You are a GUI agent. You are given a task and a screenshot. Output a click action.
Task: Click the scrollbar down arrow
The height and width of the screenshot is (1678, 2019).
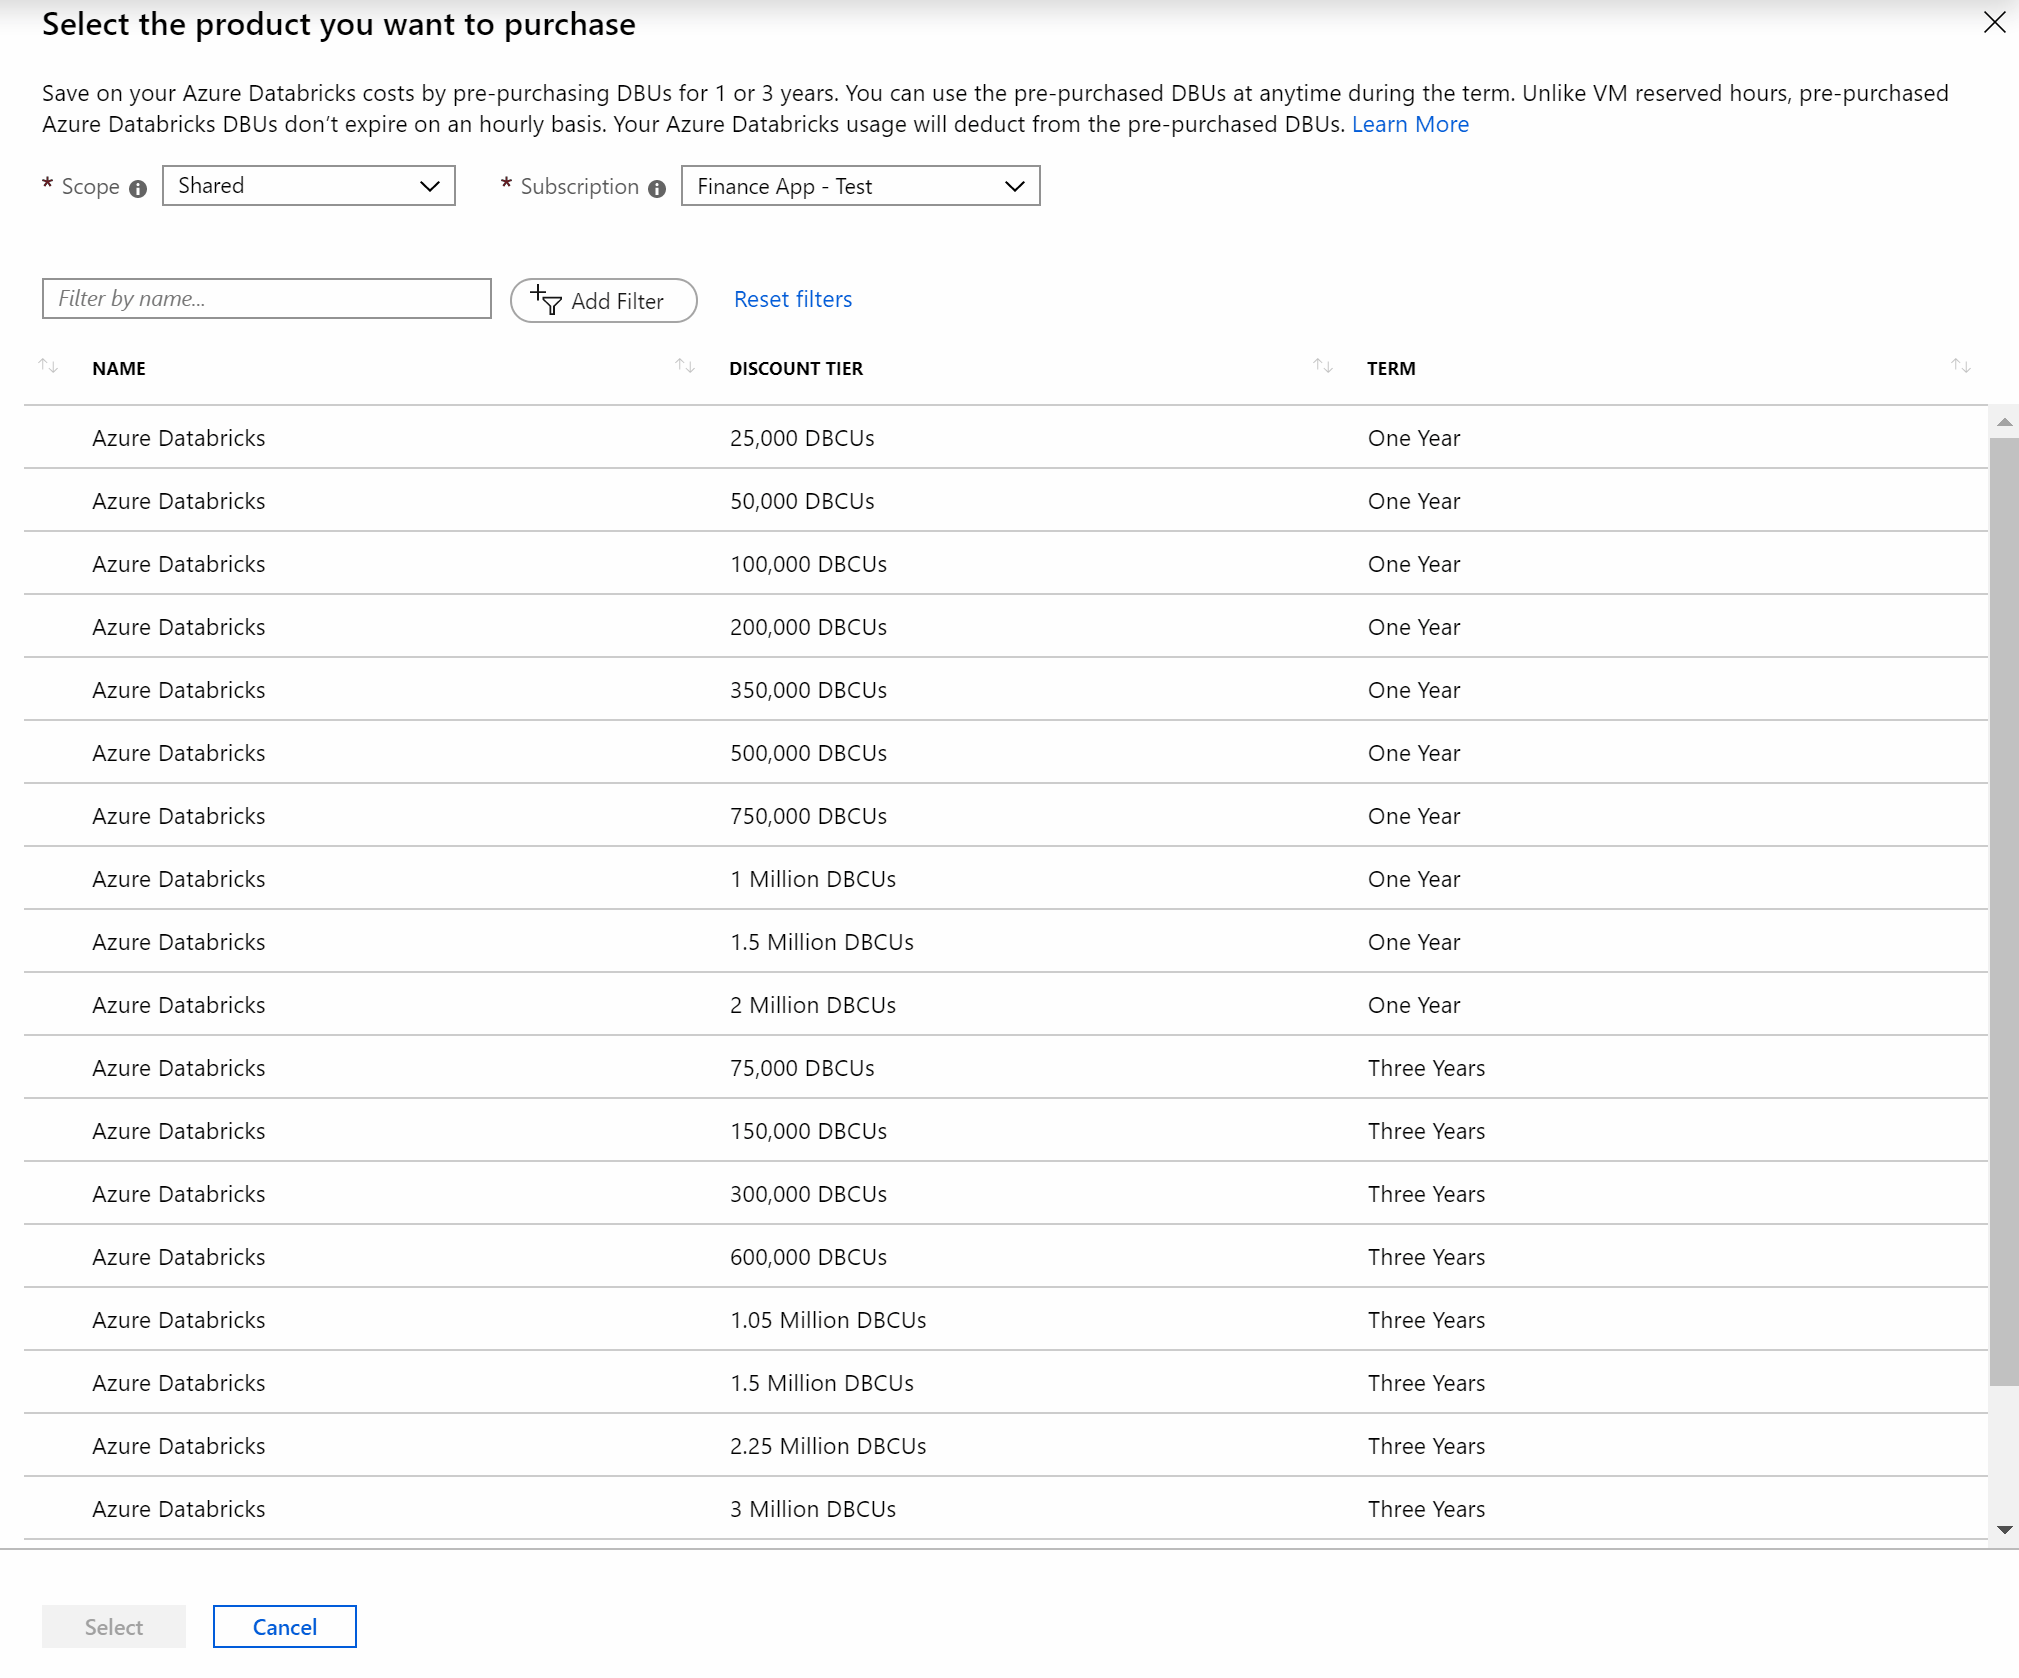(2004, 1529)
